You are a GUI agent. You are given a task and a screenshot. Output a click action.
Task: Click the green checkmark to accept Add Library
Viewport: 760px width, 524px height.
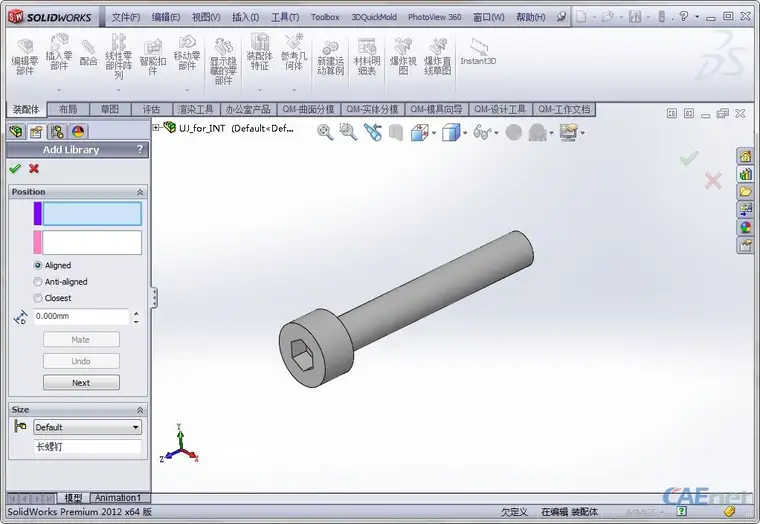coord(15,169)
